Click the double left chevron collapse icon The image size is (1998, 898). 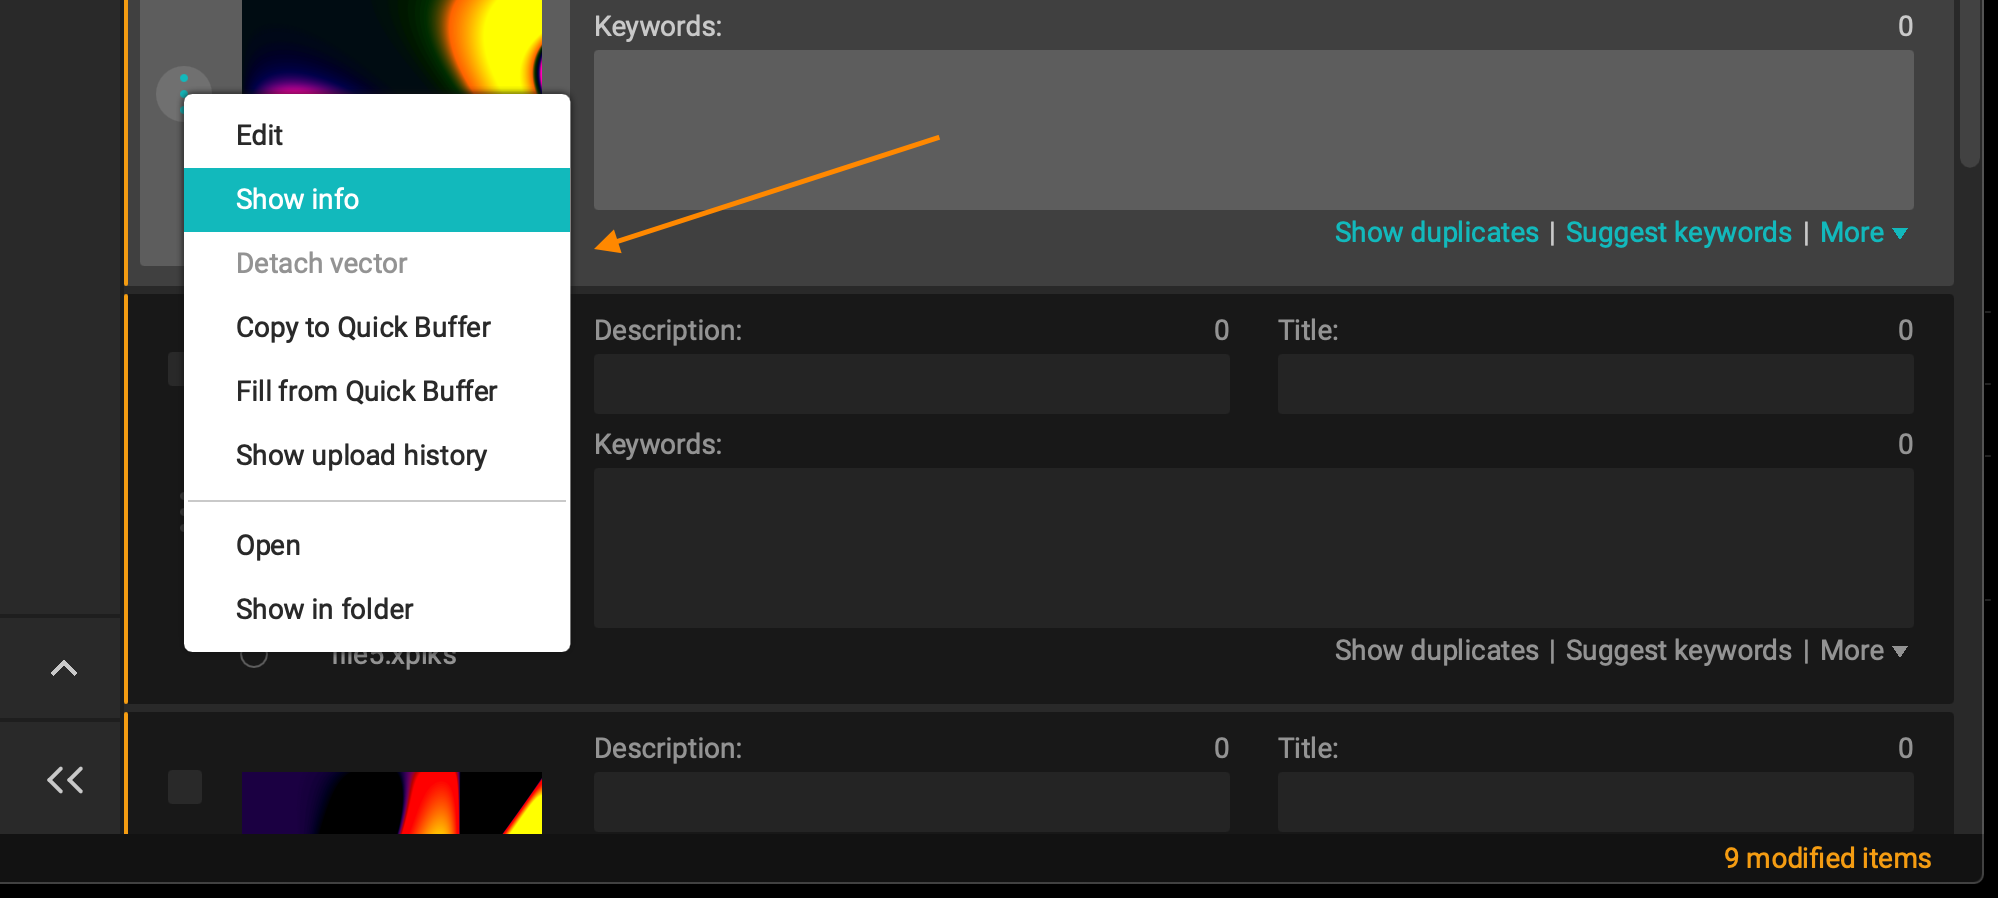point(65,779)
